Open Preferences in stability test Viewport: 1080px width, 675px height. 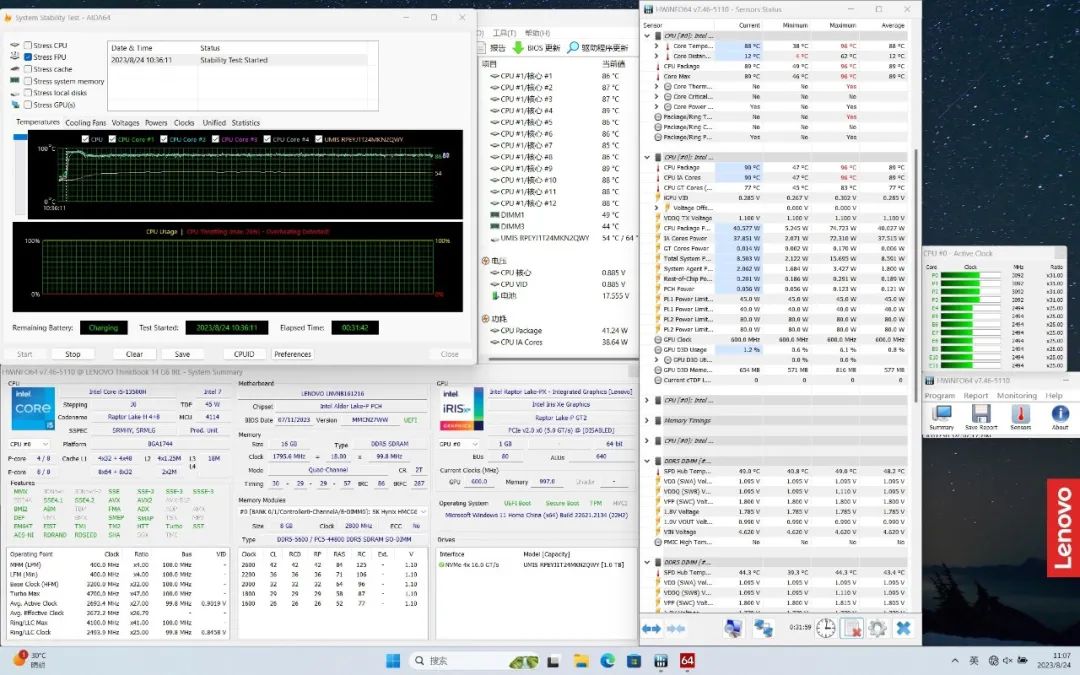click(x=293, y=354)
